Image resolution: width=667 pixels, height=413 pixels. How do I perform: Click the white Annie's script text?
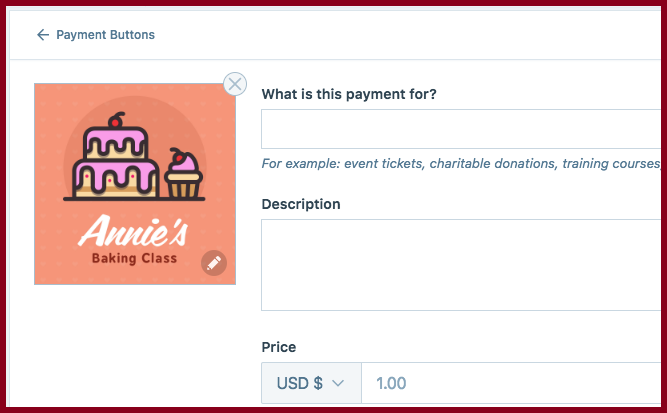point(133,231)
